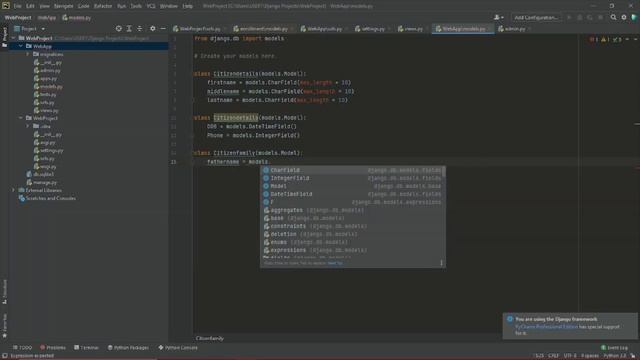Open IDE settings gear in top toolbar

(x=624, y=18)
